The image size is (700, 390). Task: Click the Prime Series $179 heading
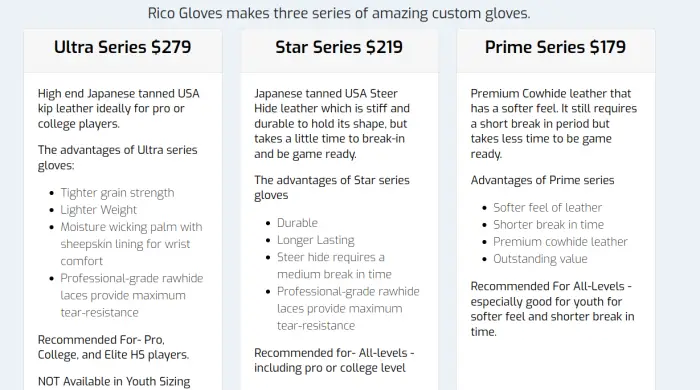point(555,47)
